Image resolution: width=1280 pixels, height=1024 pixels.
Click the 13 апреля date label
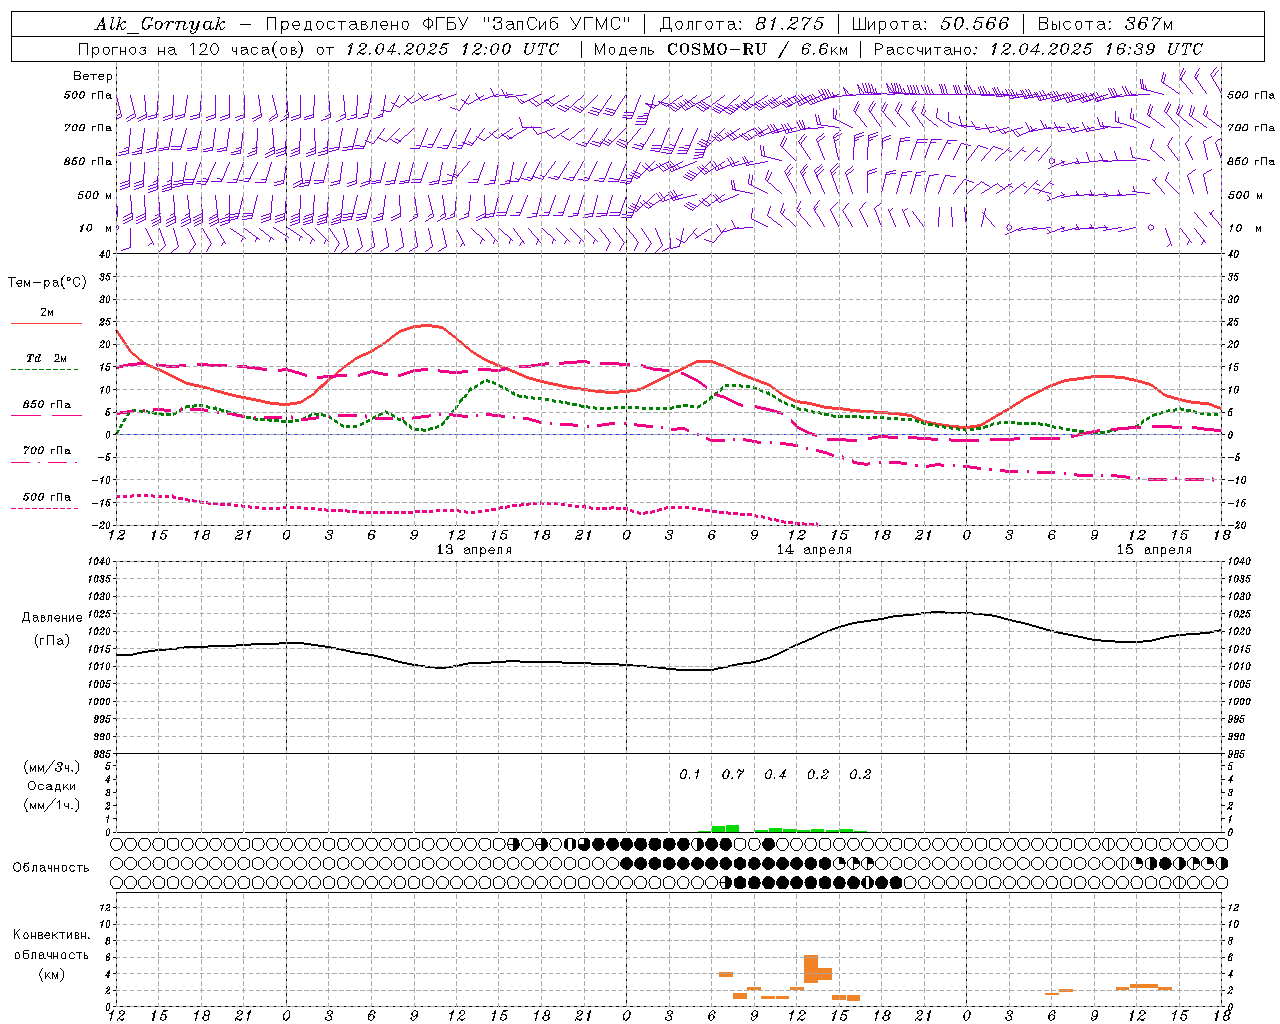pos(474,550)
